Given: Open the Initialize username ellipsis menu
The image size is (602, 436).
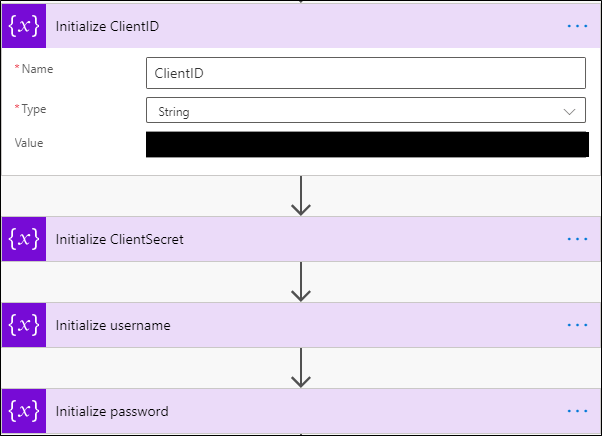Looking at the screenshot, I should pyautogui.click(x=577, y=325).
